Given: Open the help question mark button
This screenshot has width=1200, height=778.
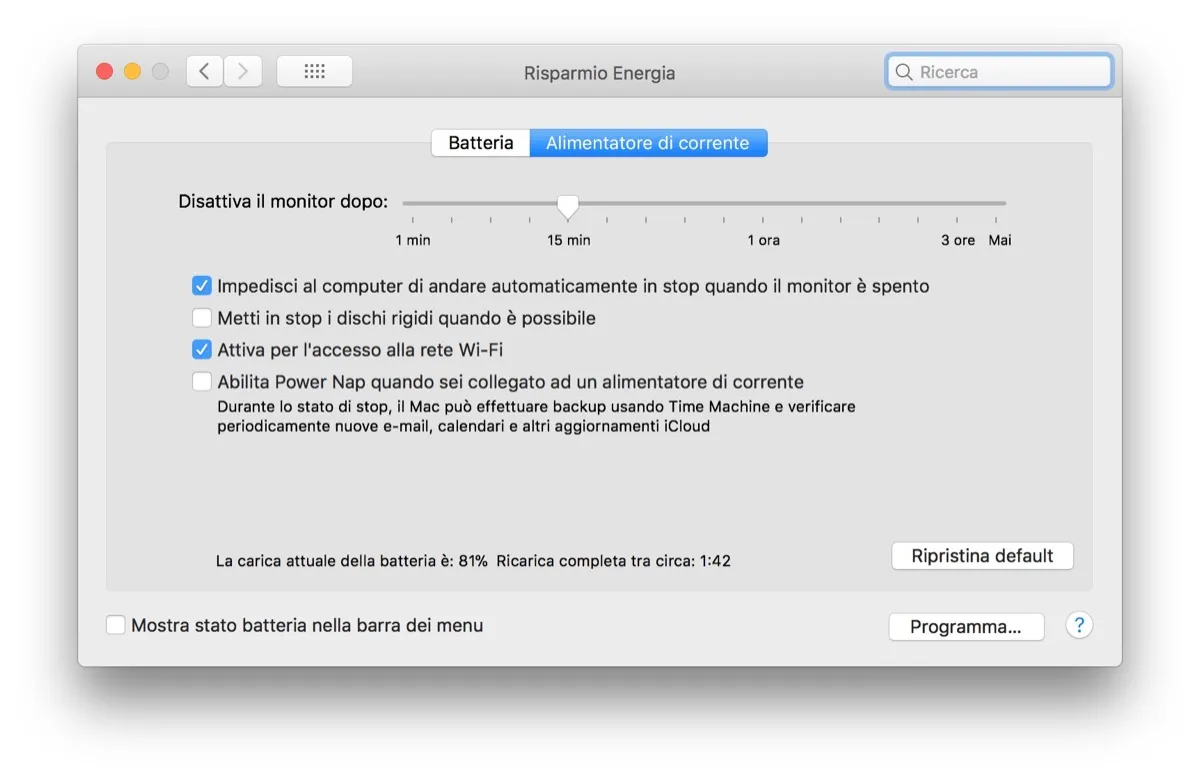Looking at the screenshot, I should (x=1079, y=625).
